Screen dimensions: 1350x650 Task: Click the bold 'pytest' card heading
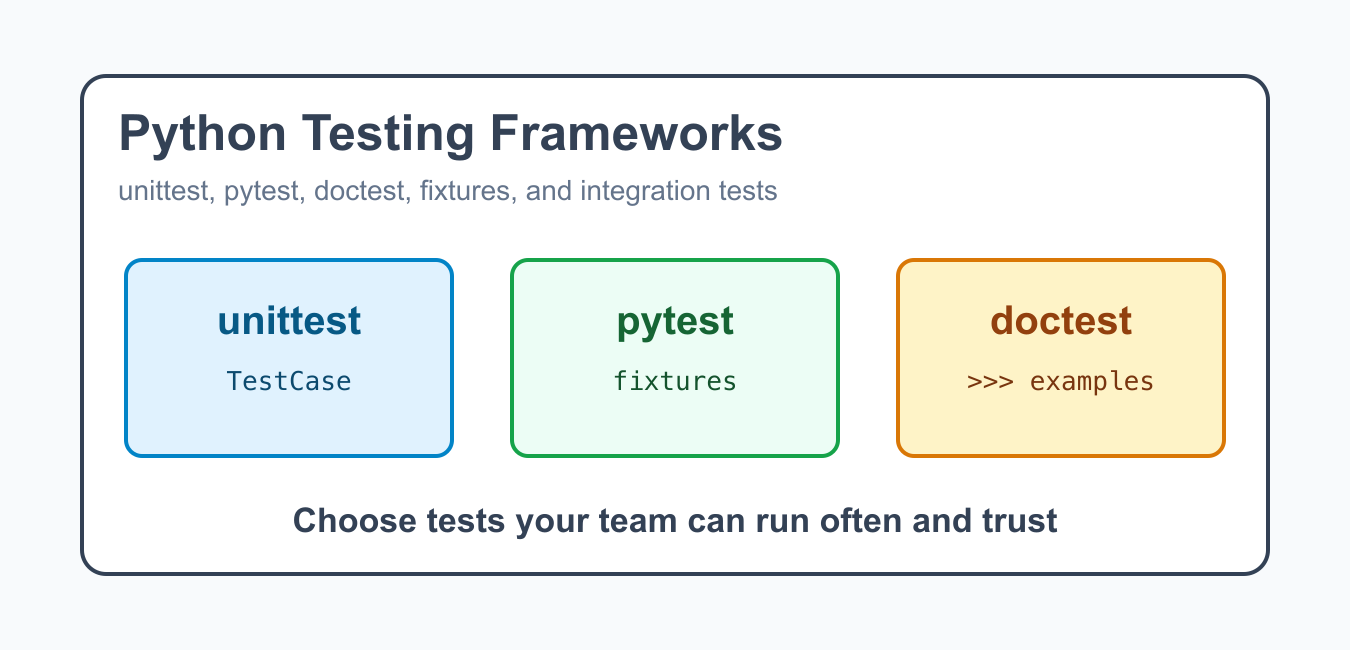point(675,322)
